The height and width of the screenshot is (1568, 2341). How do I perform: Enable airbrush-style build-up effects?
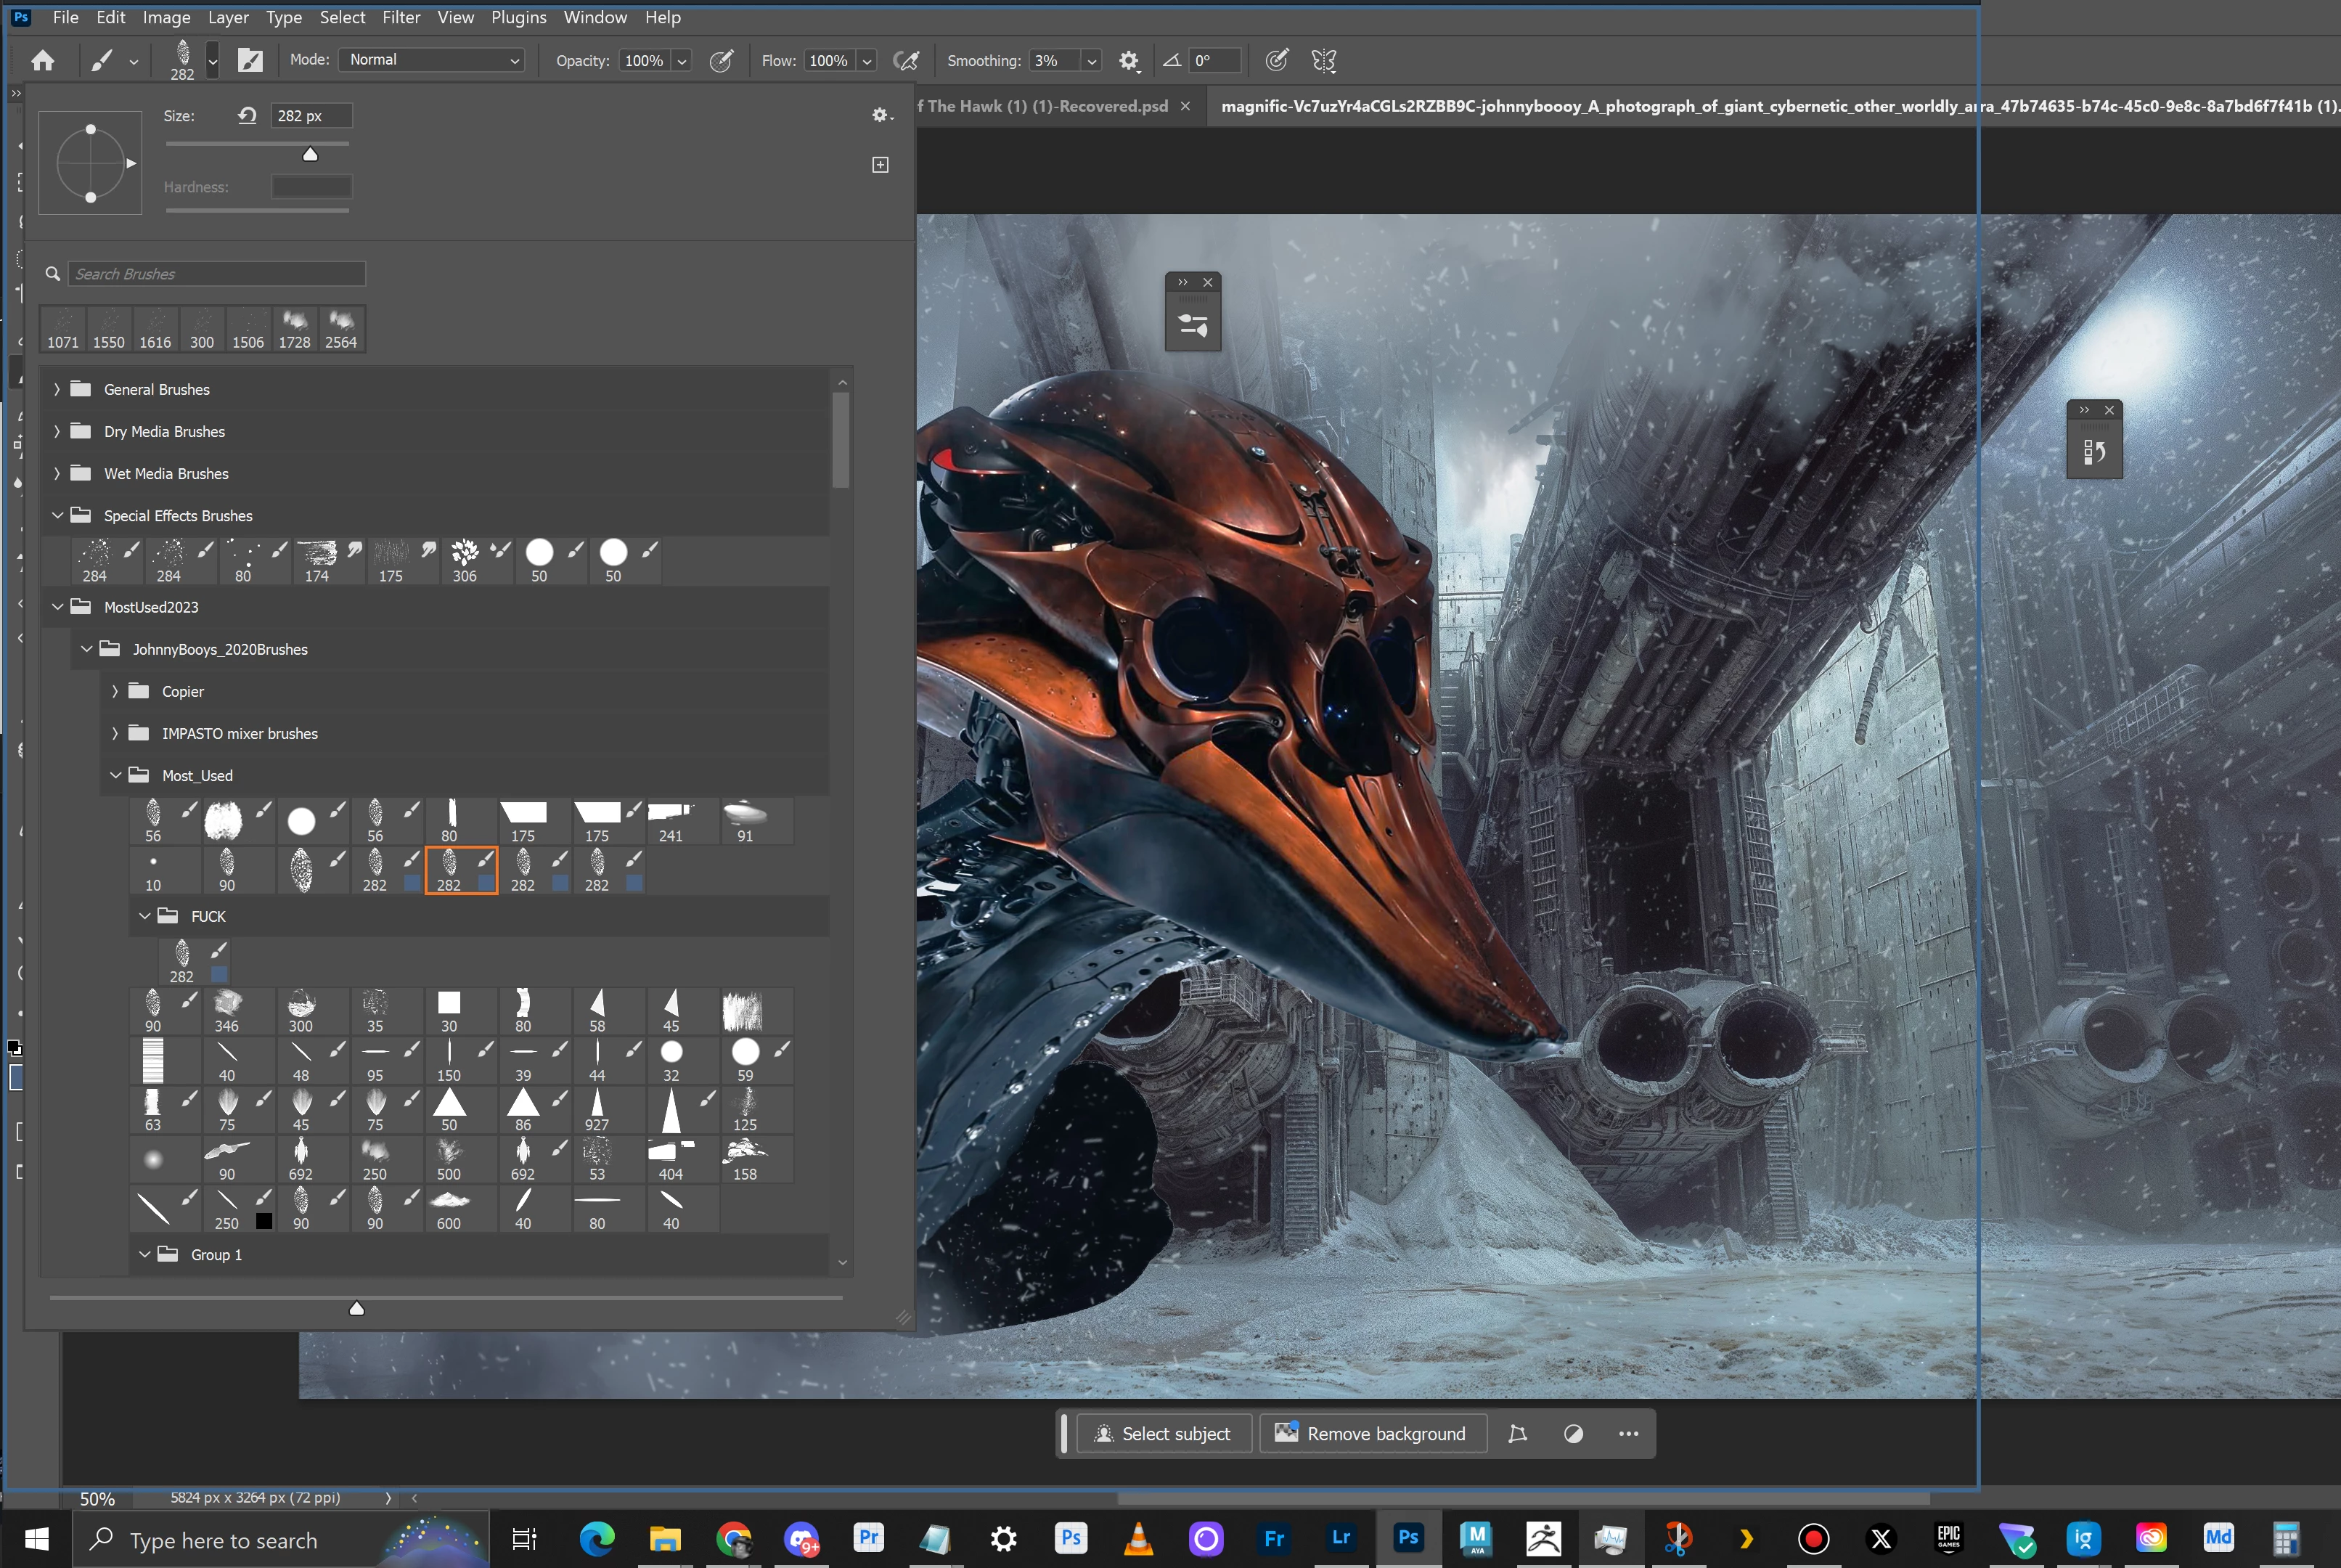click(x=906, y=61)
